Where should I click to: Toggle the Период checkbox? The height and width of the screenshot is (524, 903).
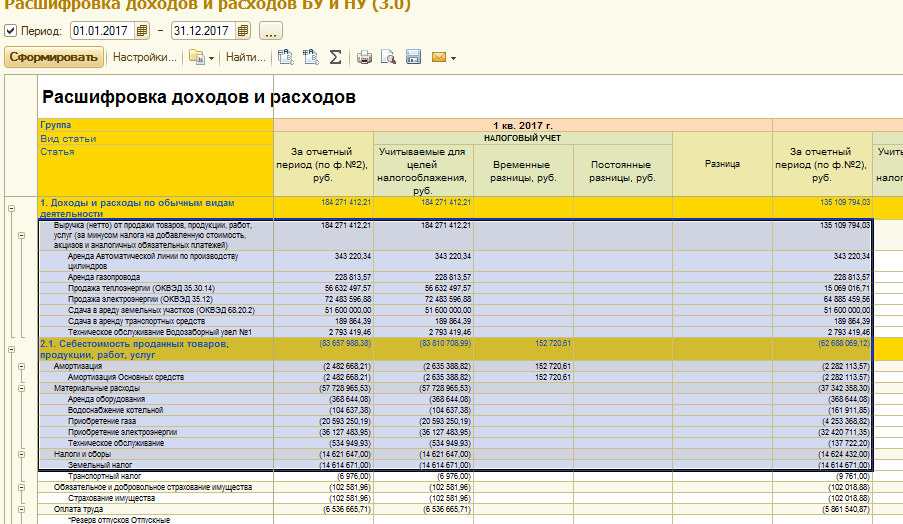(10, 31)
